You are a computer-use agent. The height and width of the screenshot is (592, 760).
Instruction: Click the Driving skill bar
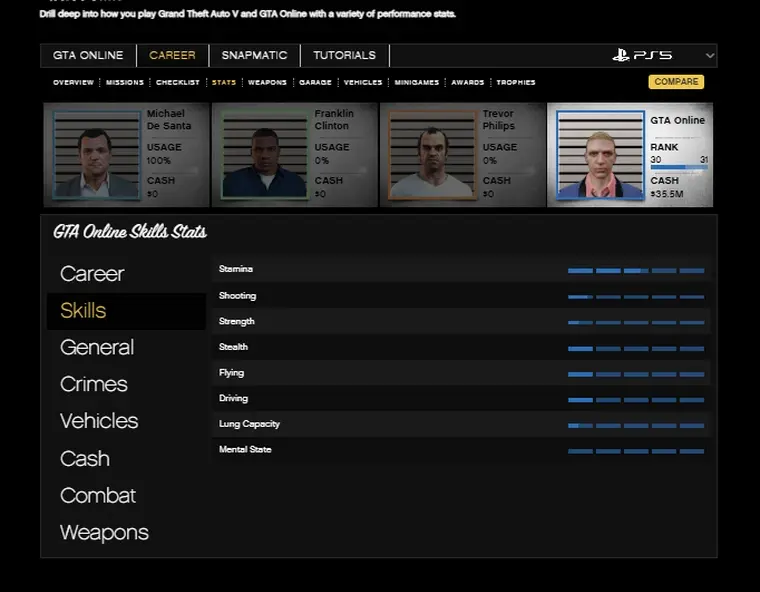click(x=636, y=400)
